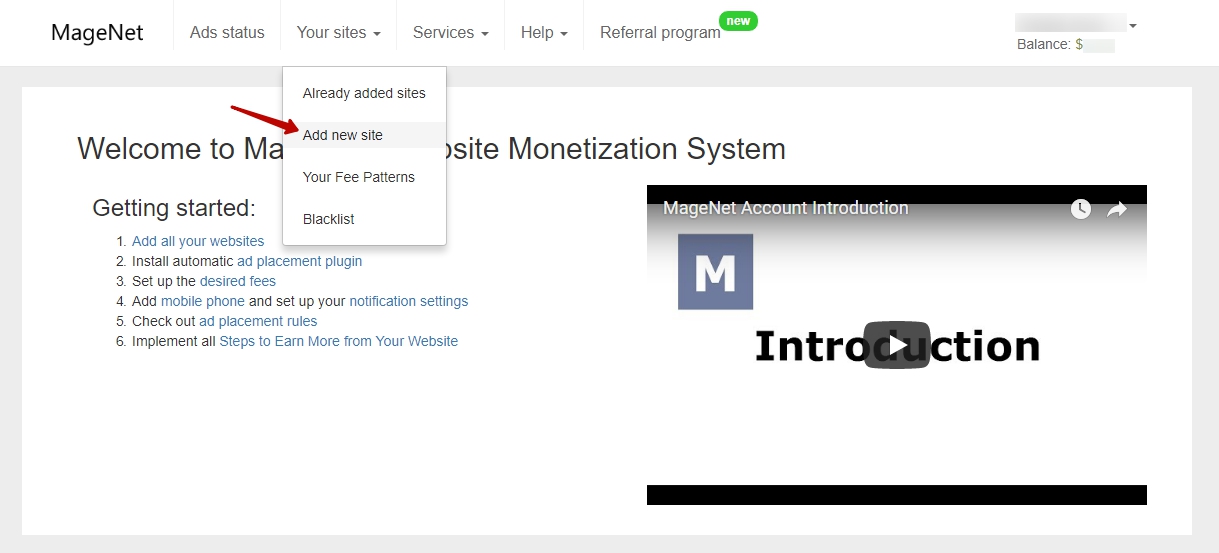The width and height of the screenshot is (1219, 553).
Task: Follow the 'ad placement rules' link
Action: [258, 321]
